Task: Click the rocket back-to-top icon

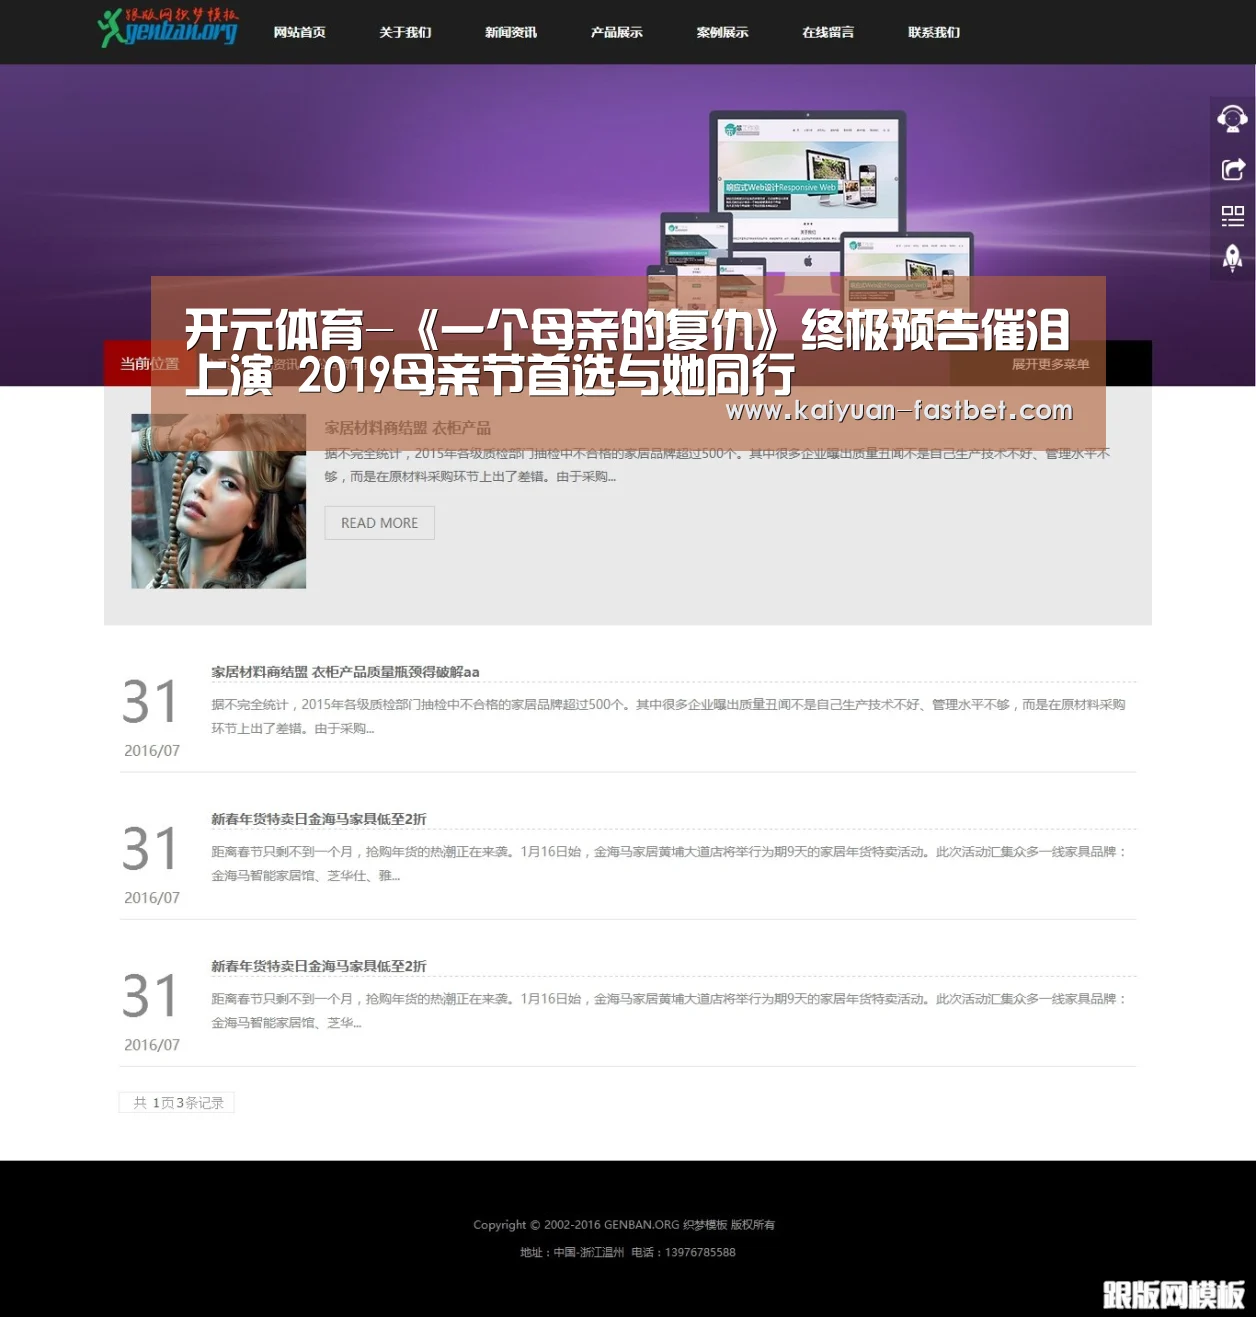Action: [x=1232, y=259]
